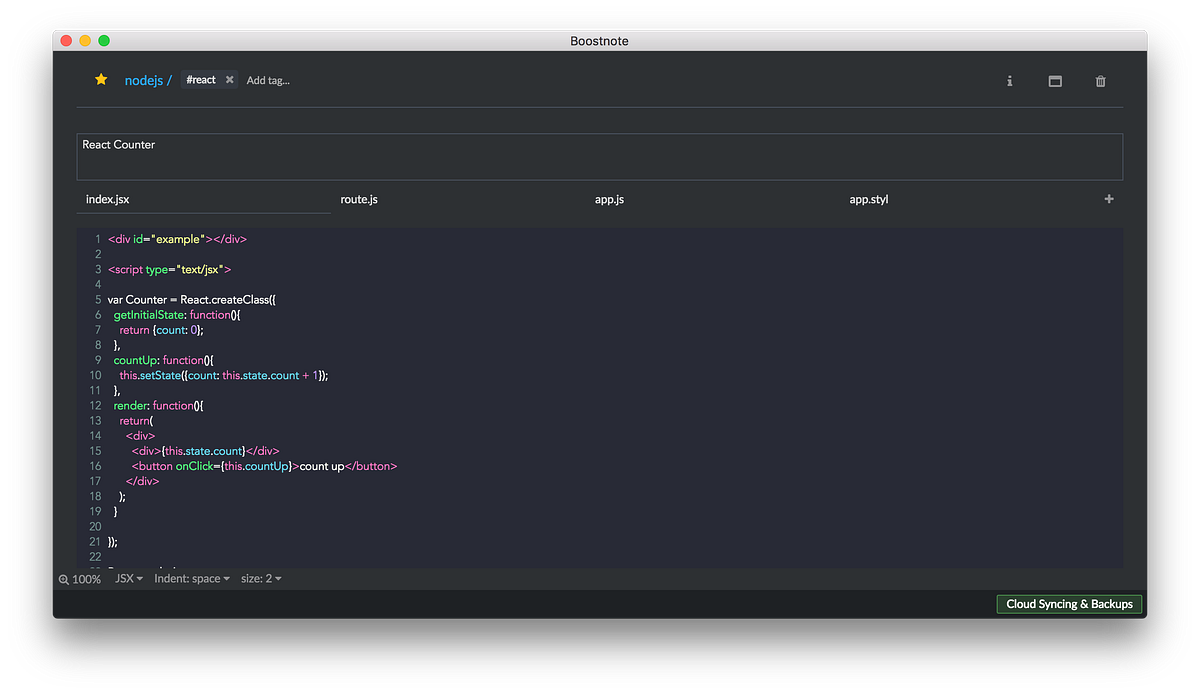Viewport: 1200px width, 694px height.
Task: Click on getInitialState in line 6
Action: tap(149, 315)
